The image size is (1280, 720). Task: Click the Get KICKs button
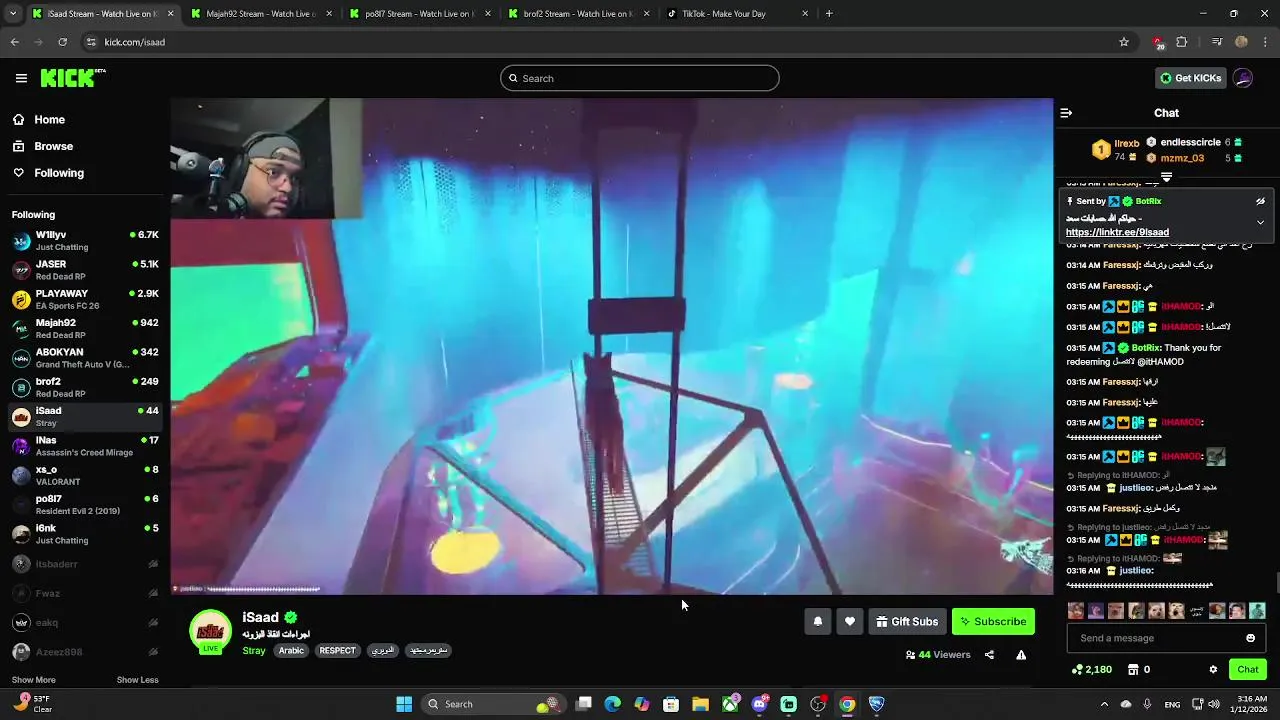pyautogui.click(x=1190, y=78)
